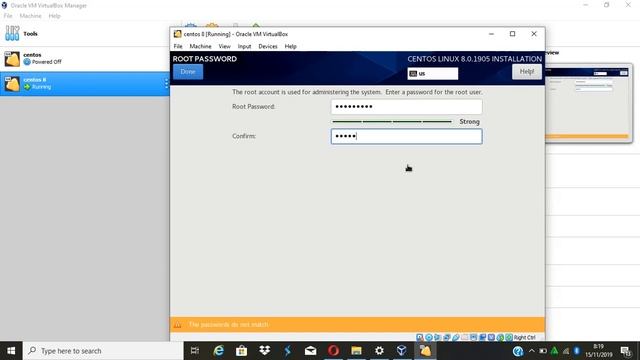Open Help menu of VM window
Screen dimensions: 640x360
tap(291, 47)
